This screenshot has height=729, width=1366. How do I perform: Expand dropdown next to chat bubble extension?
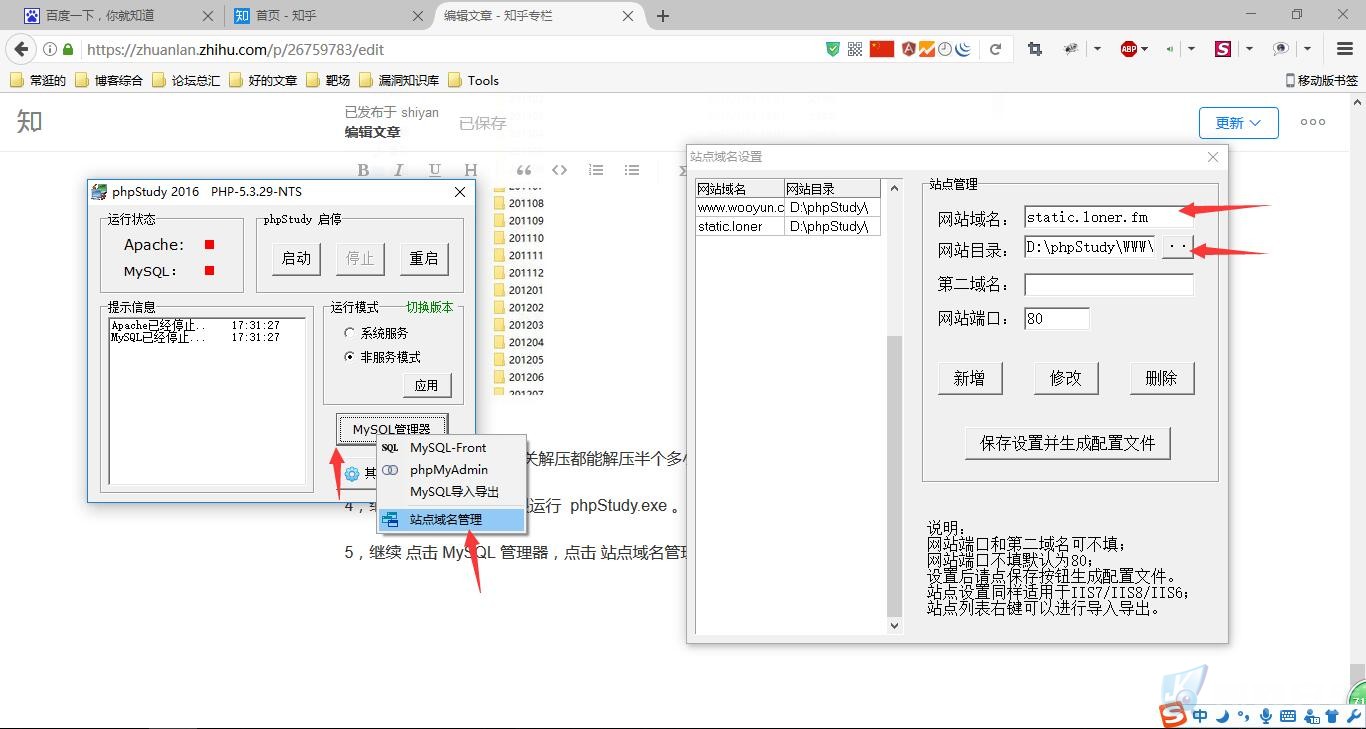tap(1307, 49)
